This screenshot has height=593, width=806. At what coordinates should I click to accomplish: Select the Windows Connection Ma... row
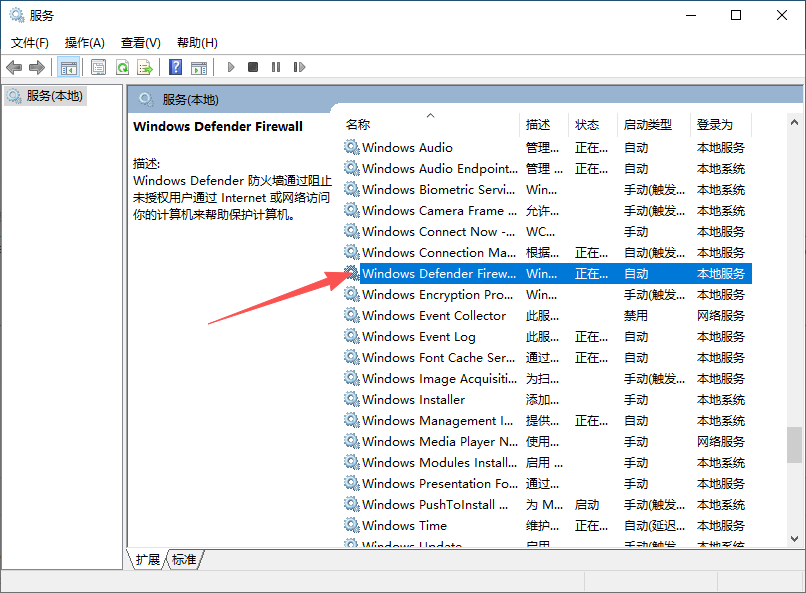[547, 252]
